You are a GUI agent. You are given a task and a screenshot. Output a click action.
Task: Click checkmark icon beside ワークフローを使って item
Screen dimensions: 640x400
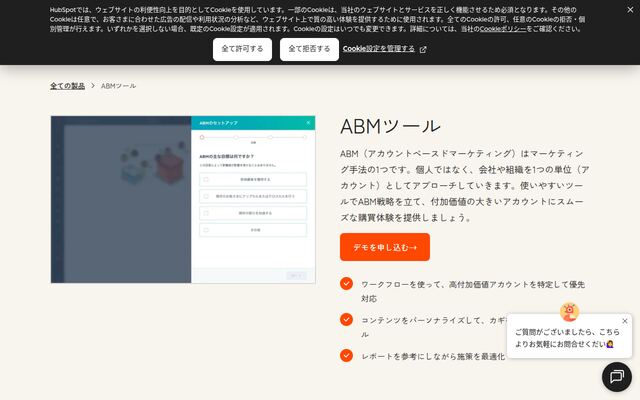346,283
